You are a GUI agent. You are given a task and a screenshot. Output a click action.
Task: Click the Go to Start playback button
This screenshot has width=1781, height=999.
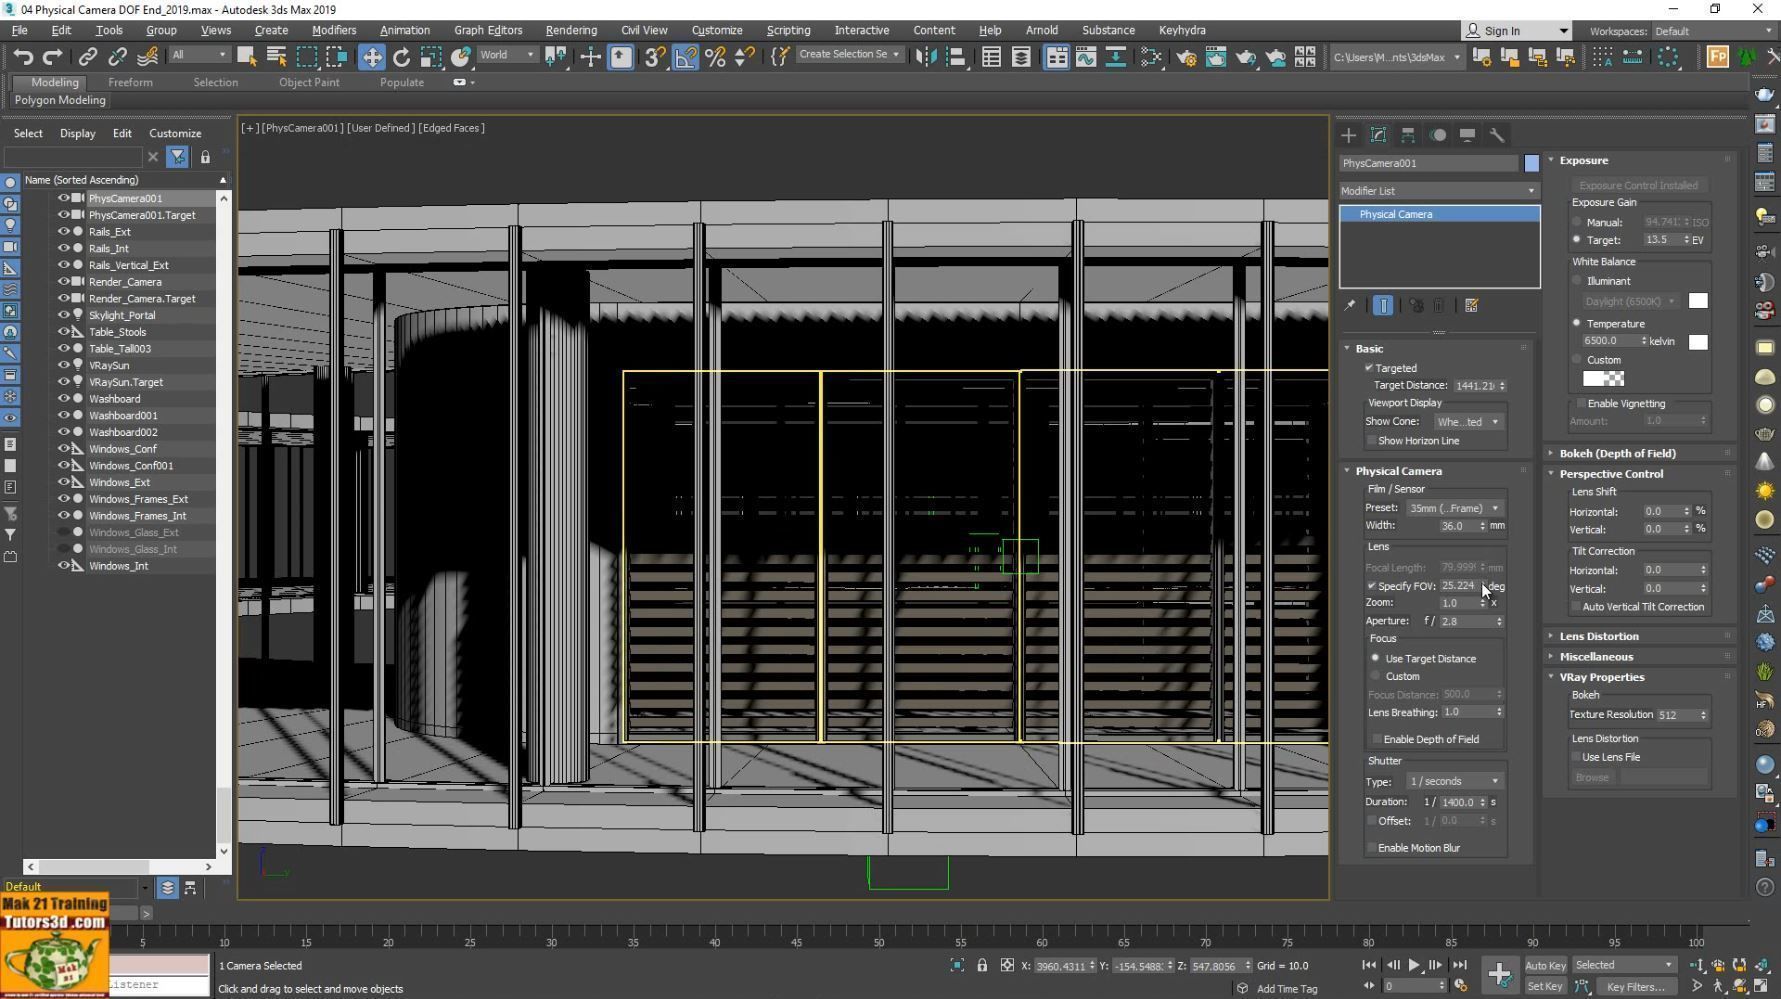point(1369,966)
